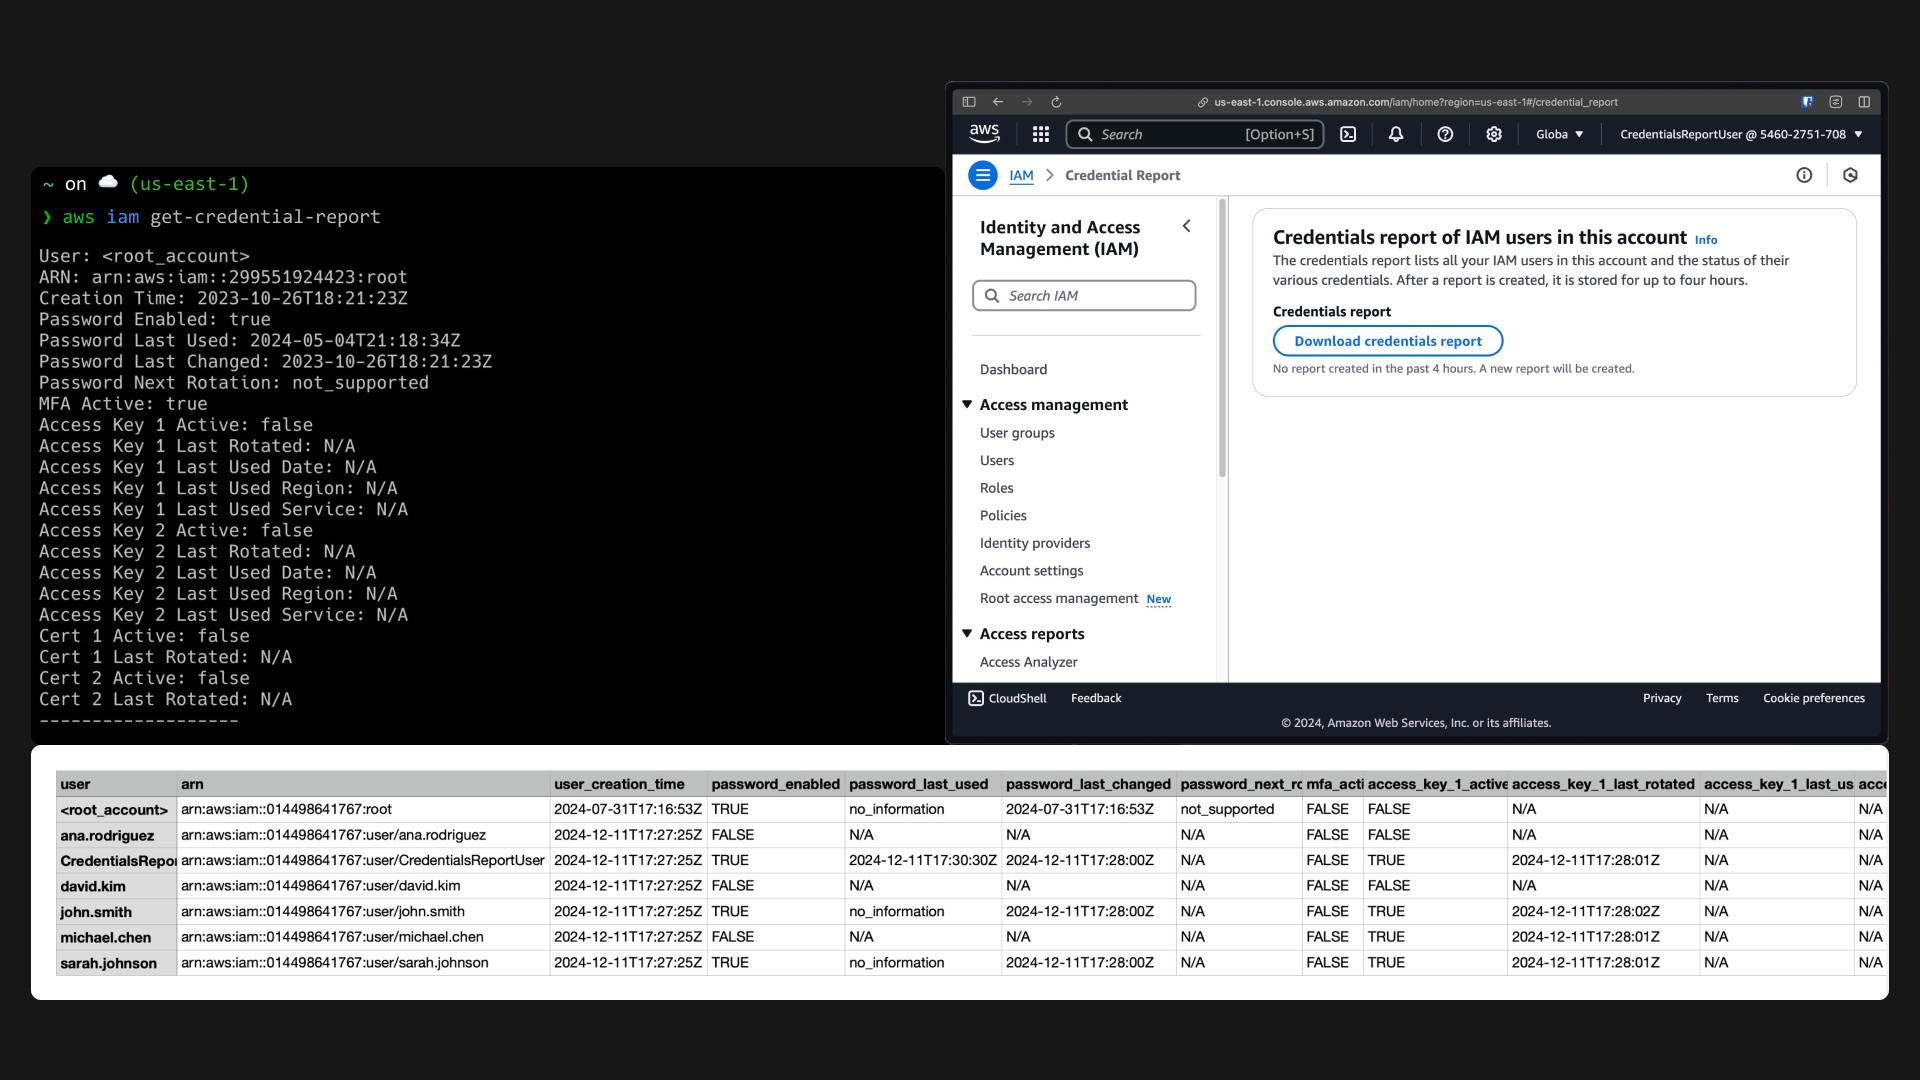Open the CredentialsReportUser account dropdown
1920x1080 pixels.
1741,134
